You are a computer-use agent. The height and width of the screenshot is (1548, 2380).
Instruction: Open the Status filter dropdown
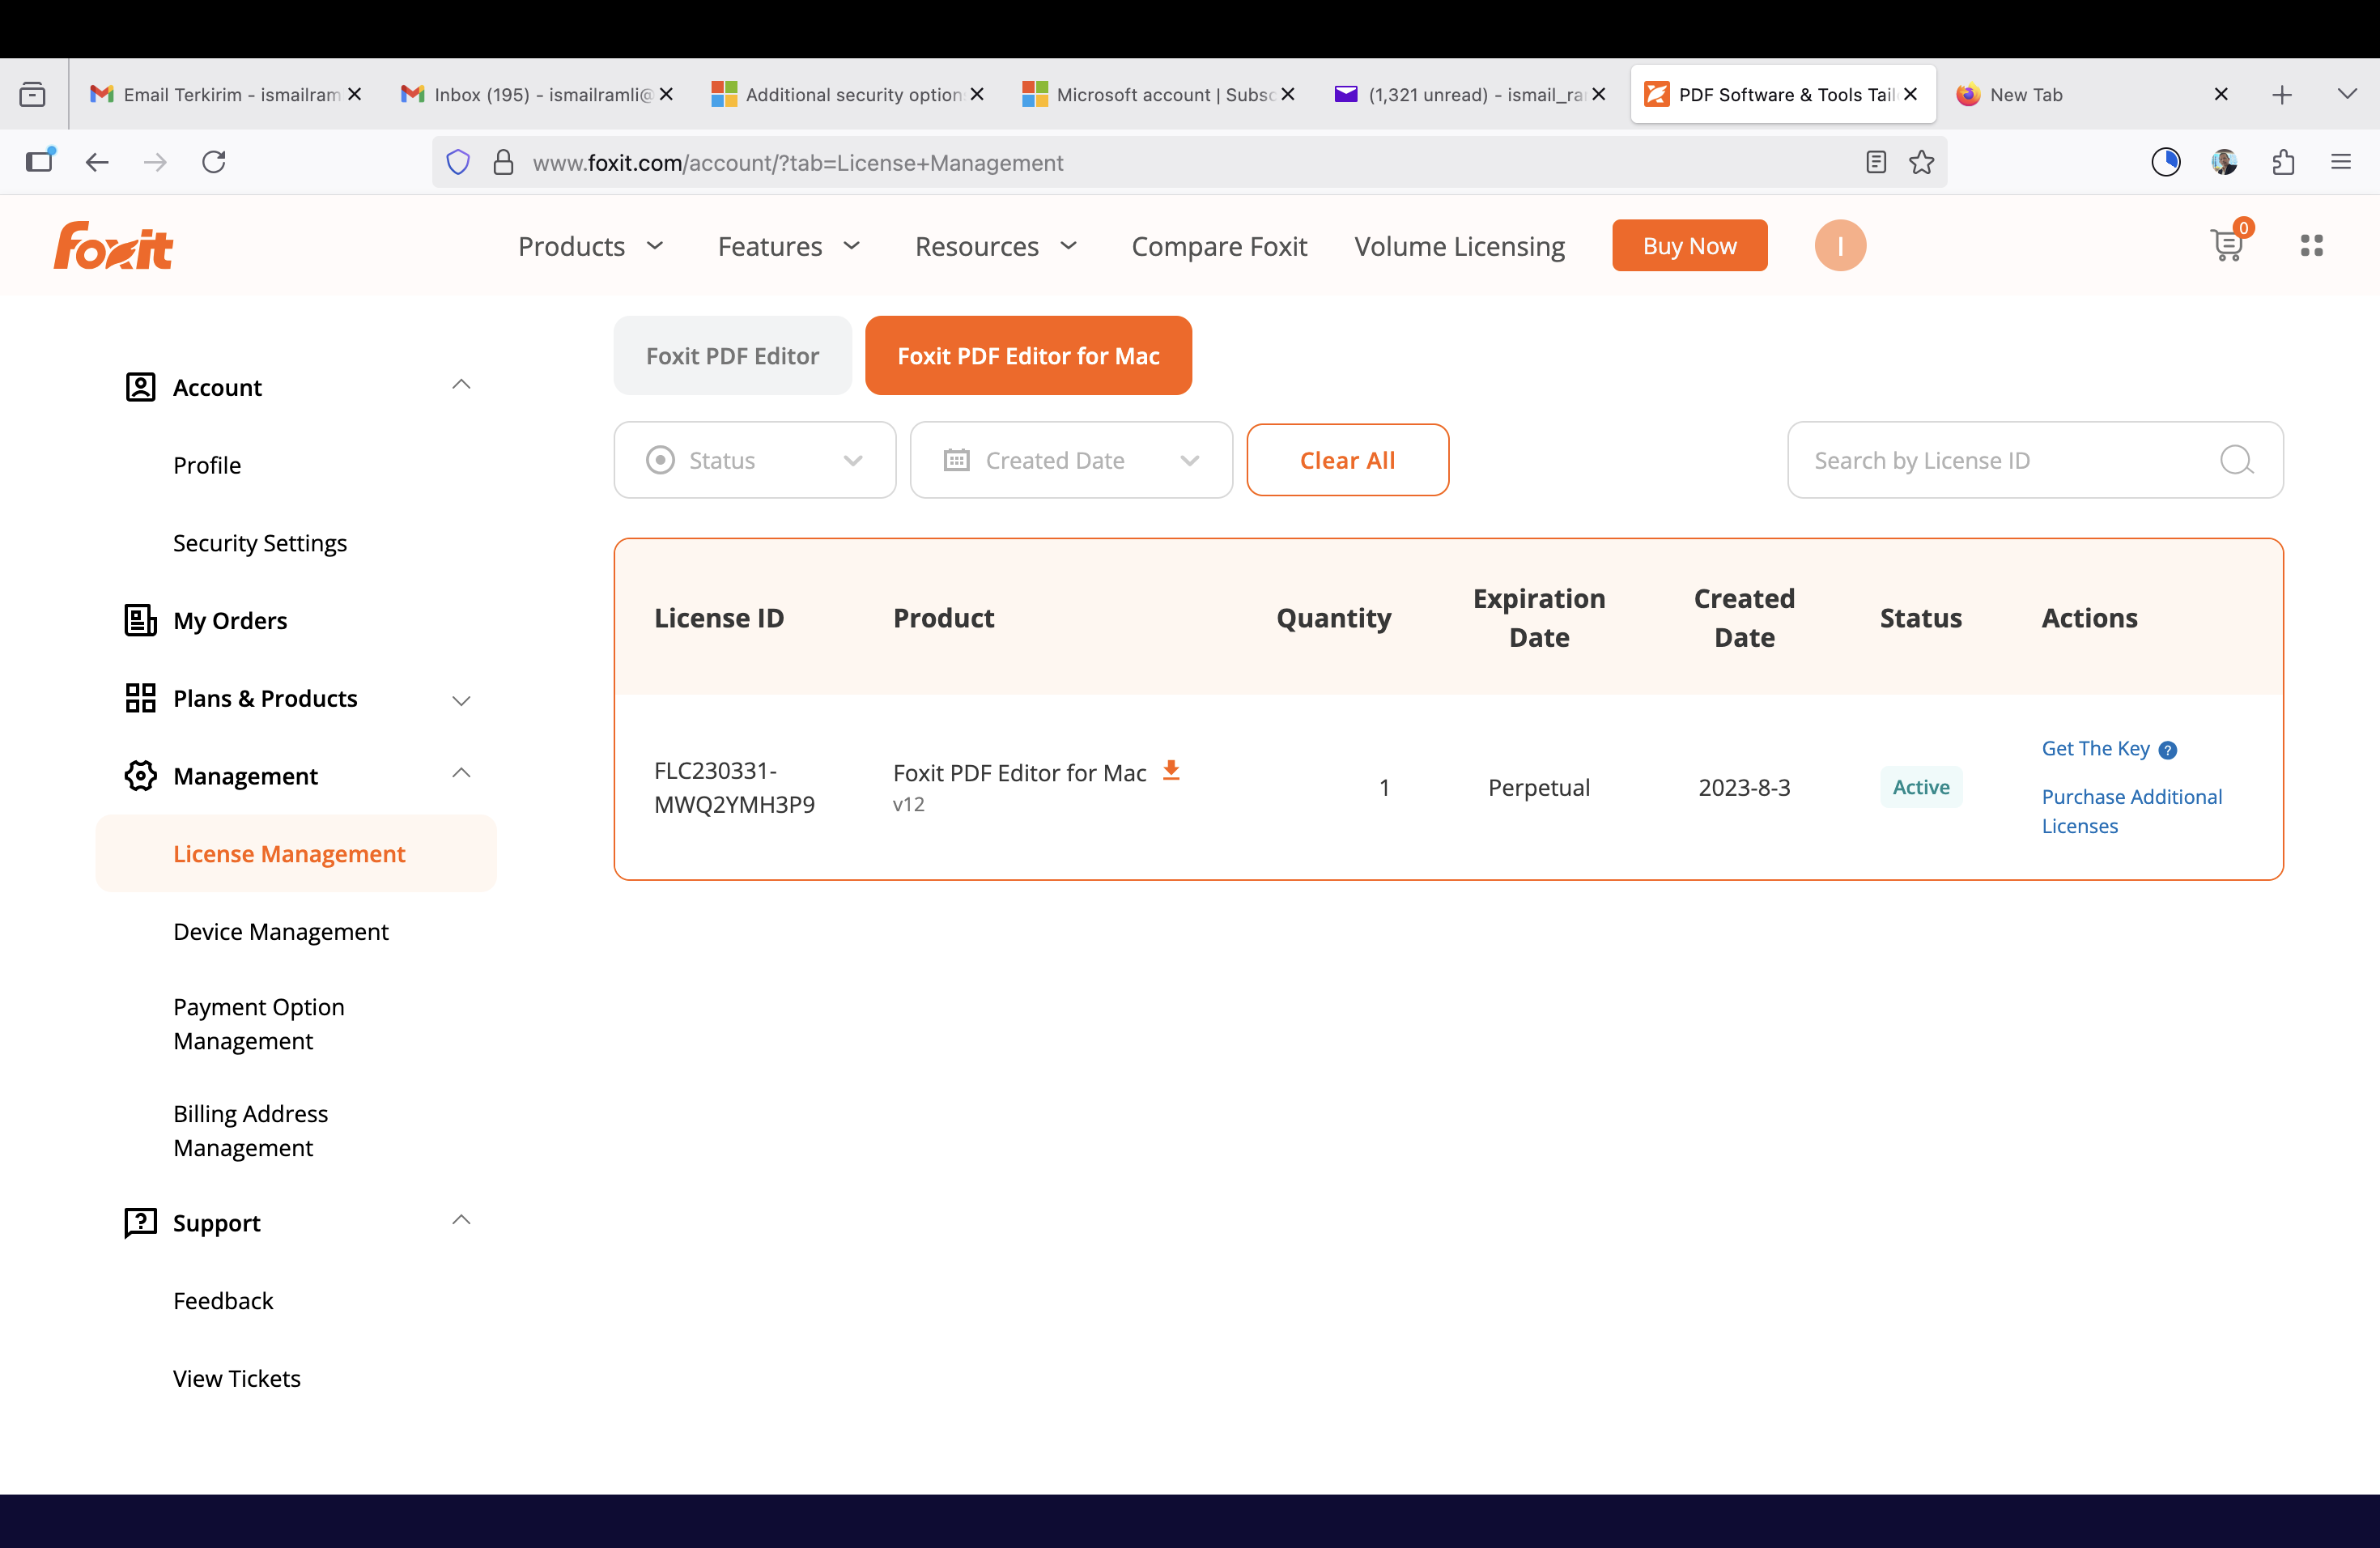pyautogui.click(x=754, y=460)
